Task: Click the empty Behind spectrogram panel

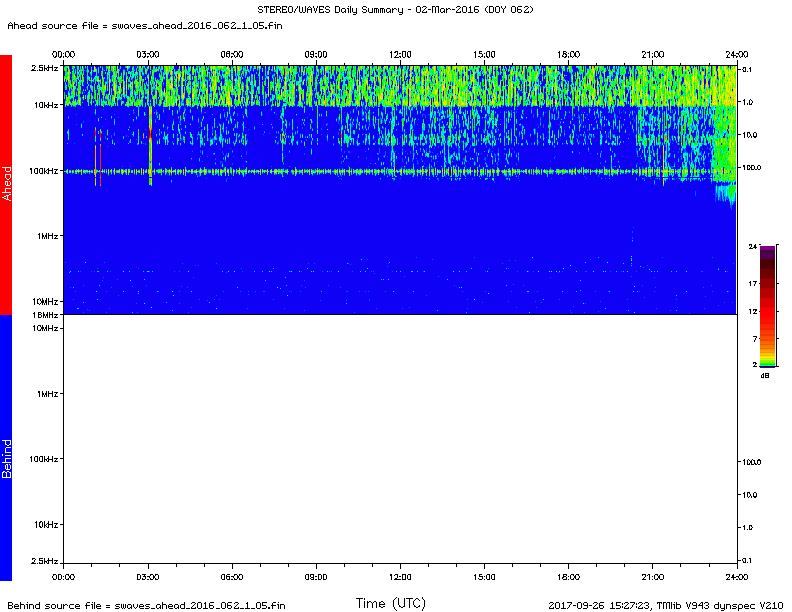Action: click(x=400, y=440)
